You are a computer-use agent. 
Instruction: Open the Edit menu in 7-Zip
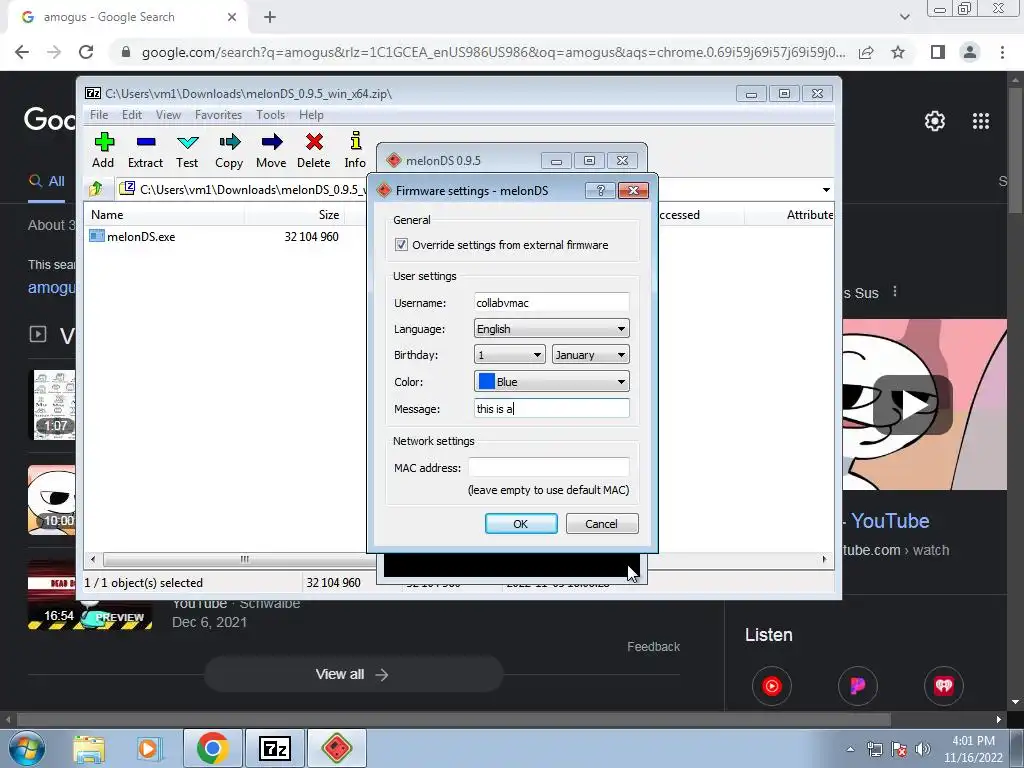(131, 115)
